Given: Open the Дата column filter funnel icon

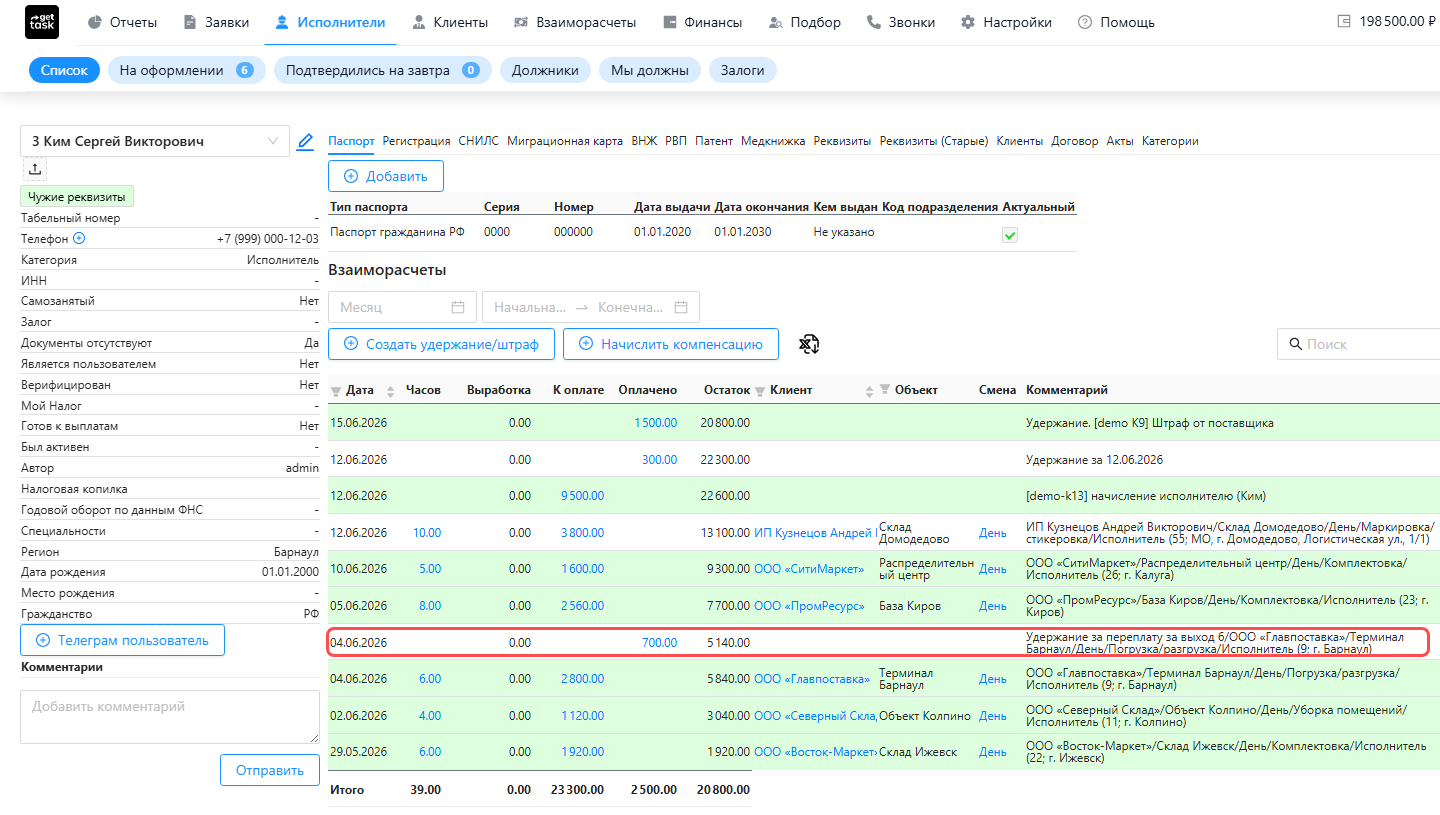Looking at the screenshot, I should [x=335, y=391].
